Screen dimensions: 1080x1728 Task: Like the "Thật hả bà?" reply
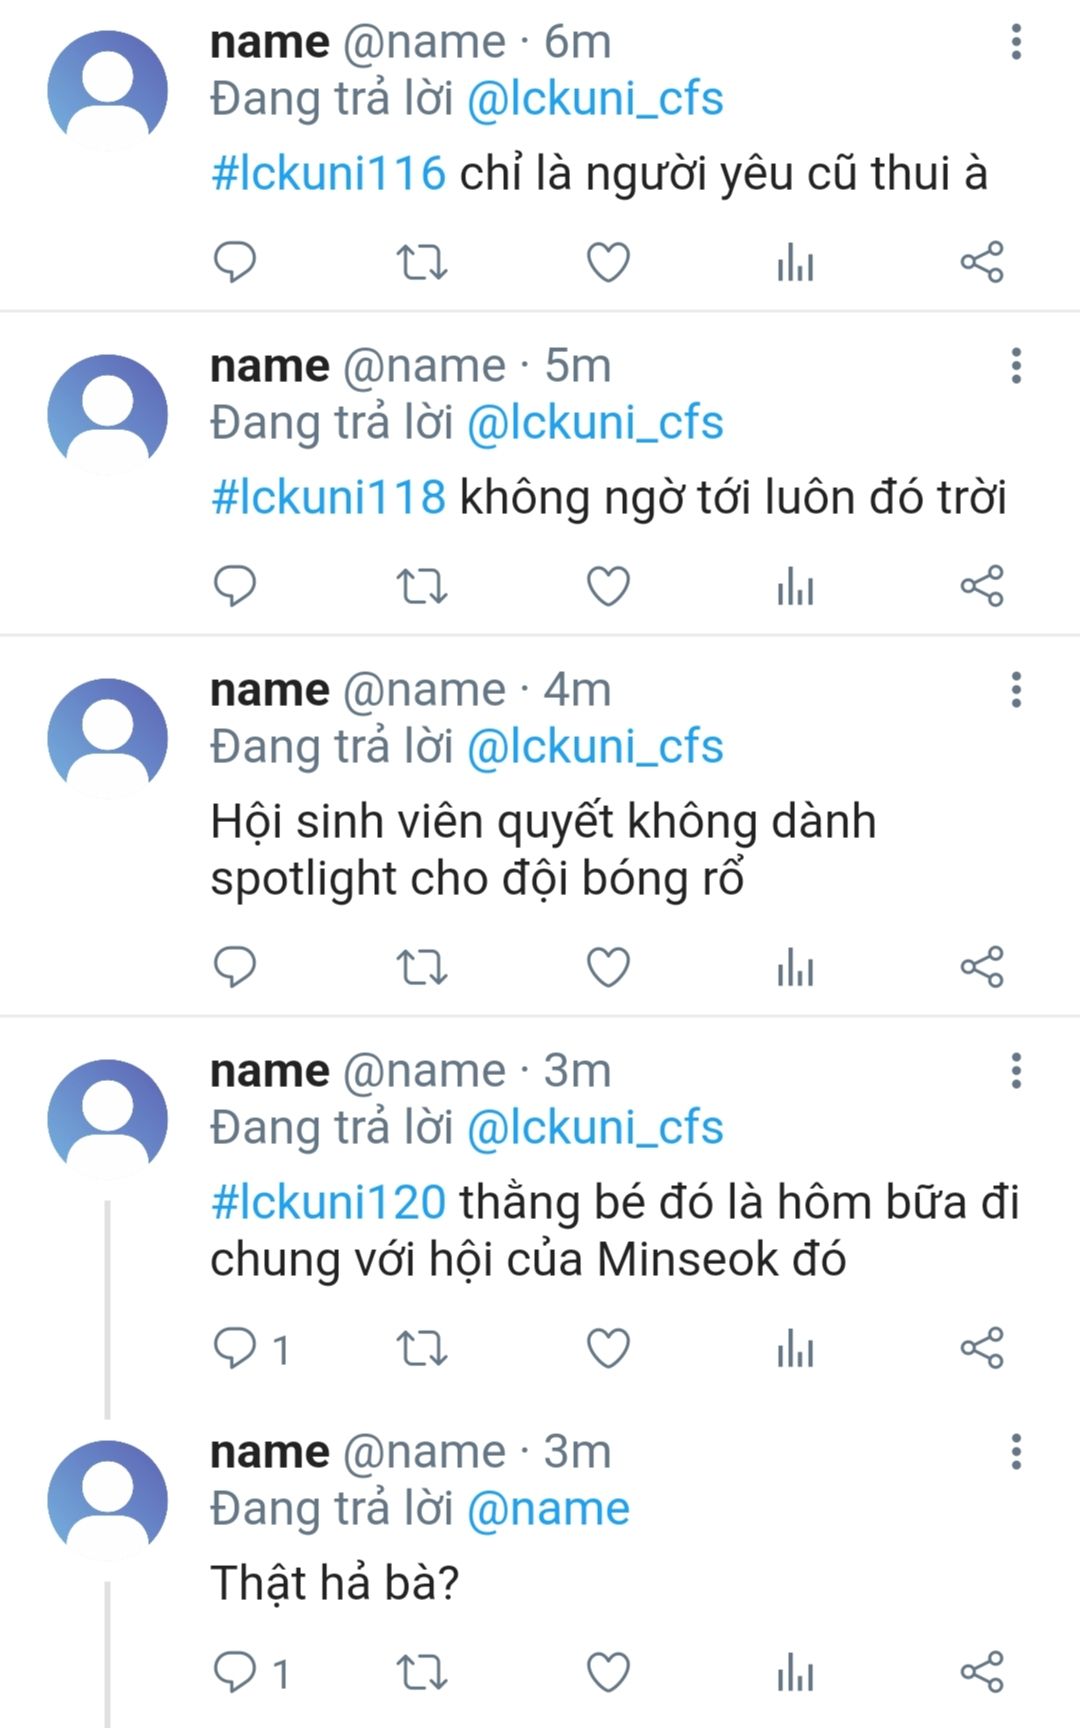tap(608, 1672)
